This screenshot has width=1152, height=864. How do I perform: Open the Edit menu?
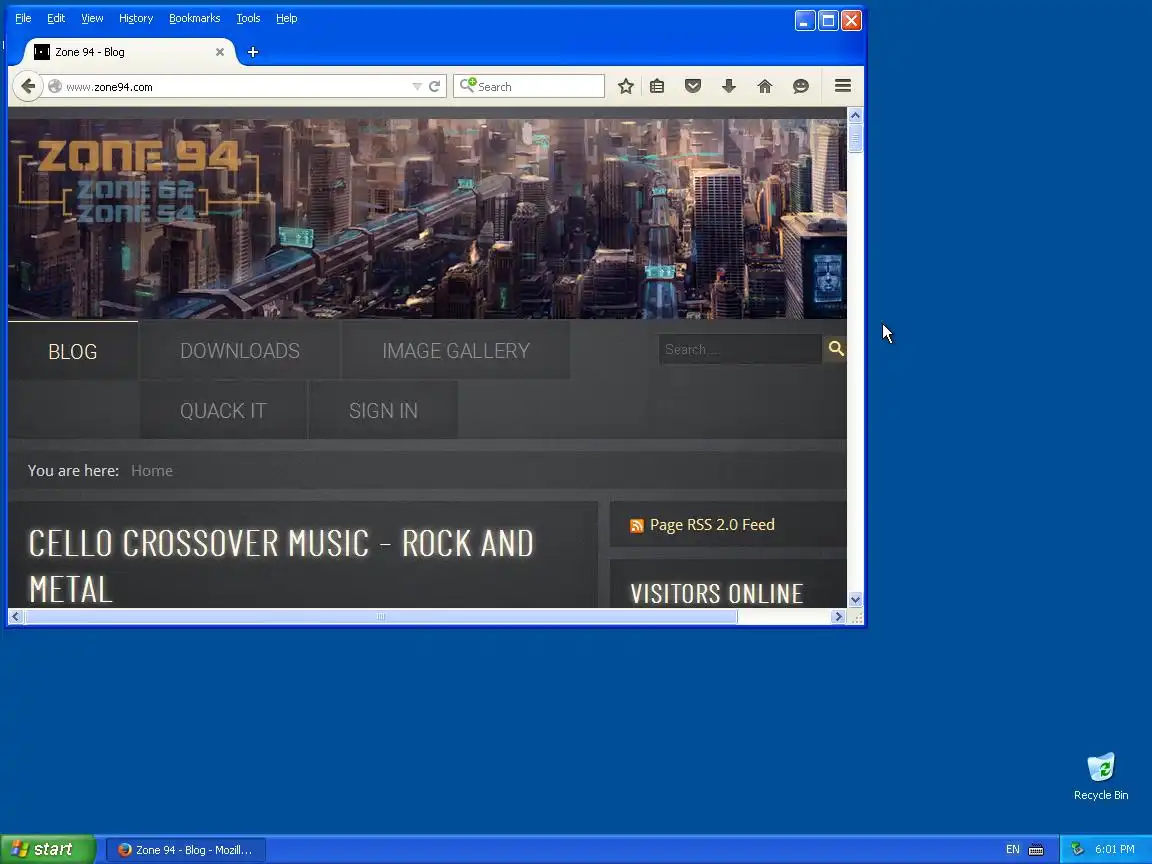[56, 18]
